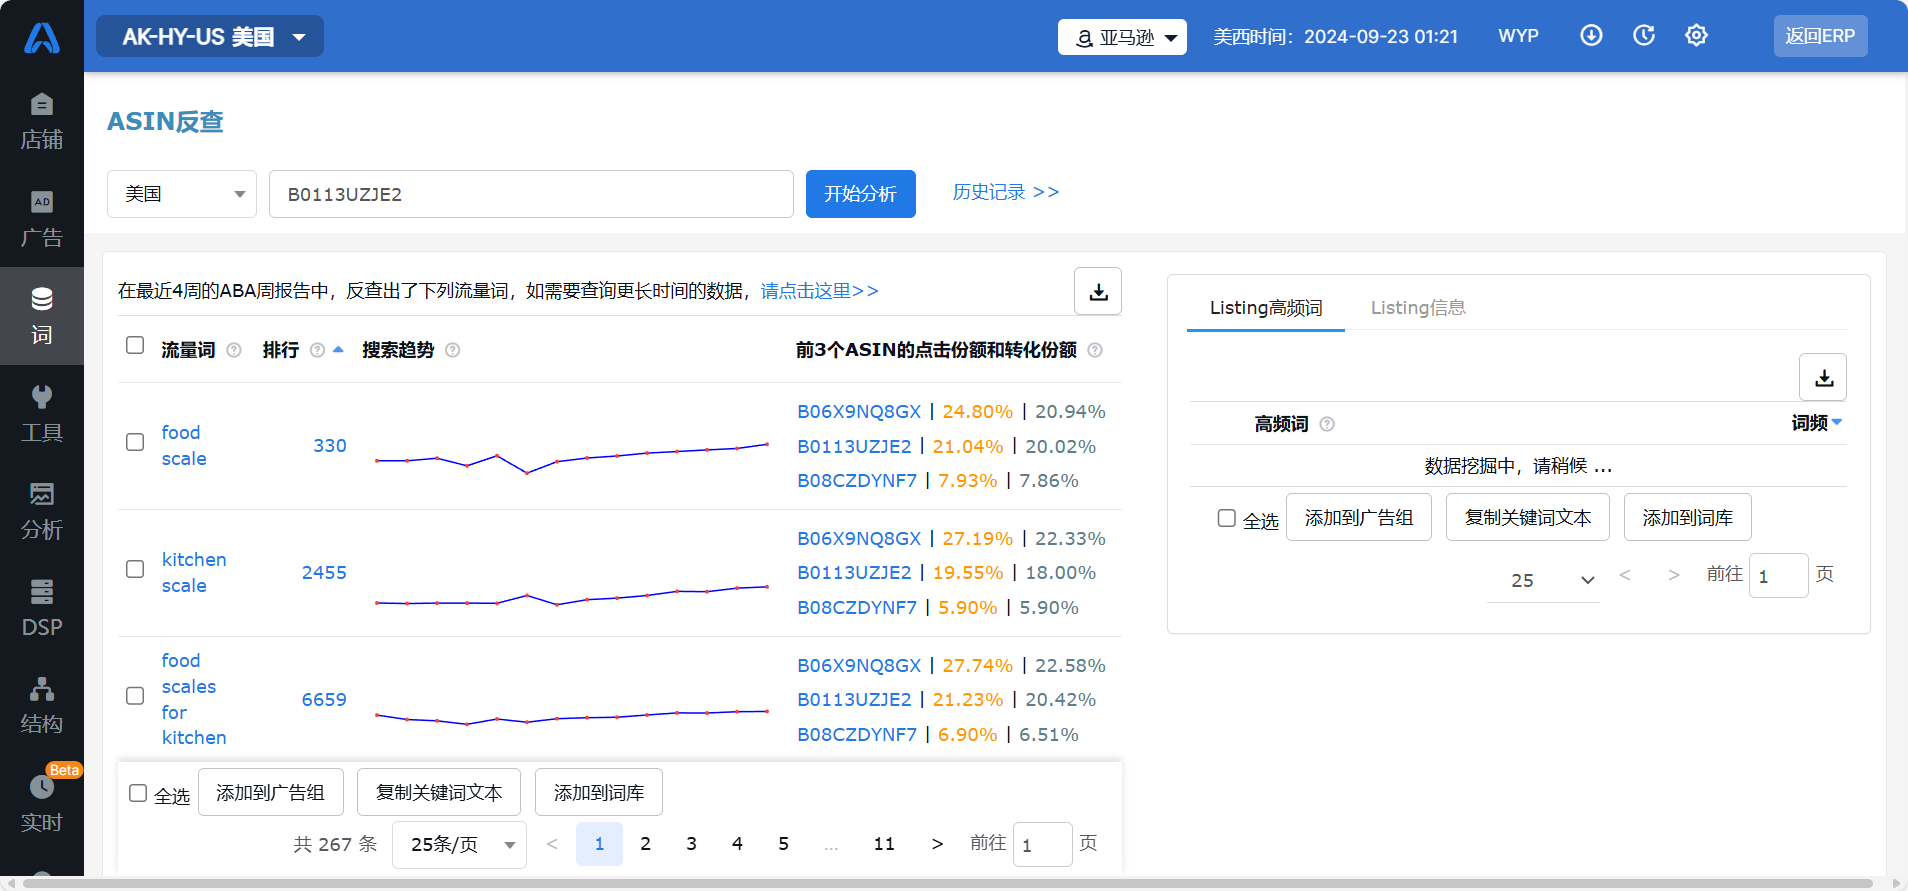Go to page 4 of results
The width and height of the screenshot is (1908, 891).
[737, 844]
